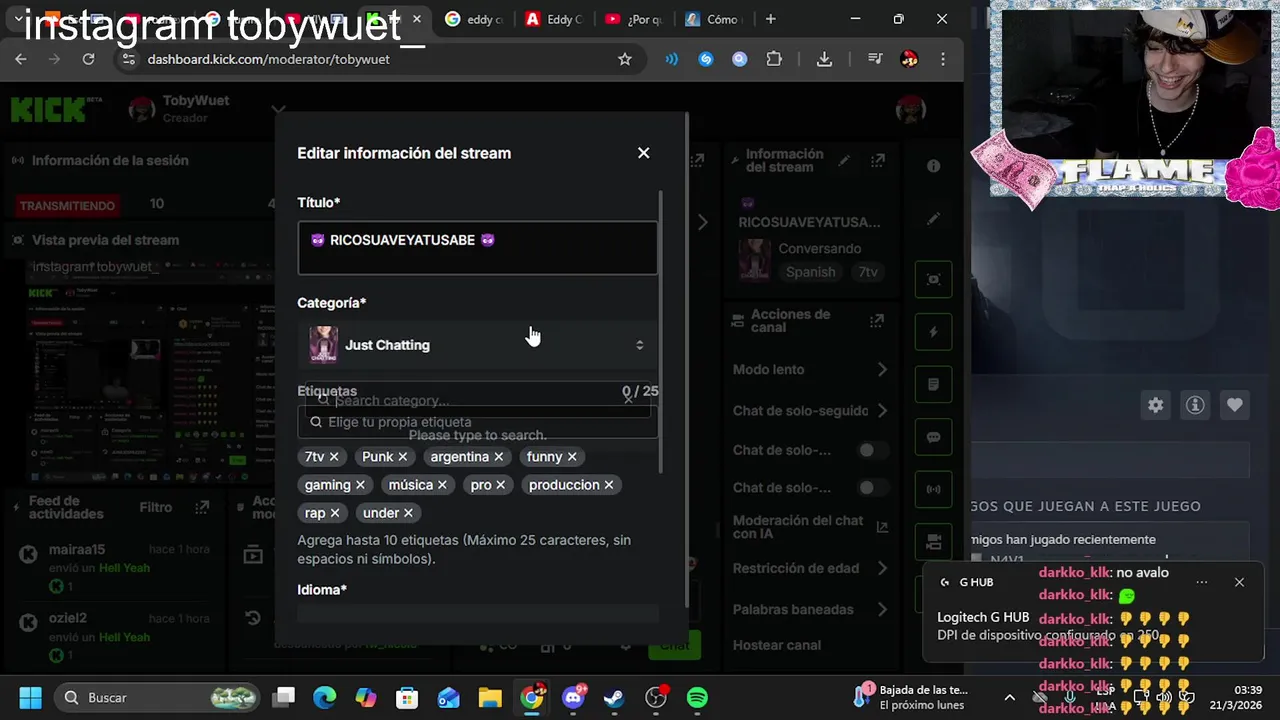Remove the gaming tag
The width and height of the screenshot is (1280, 720).
point(360,485)
